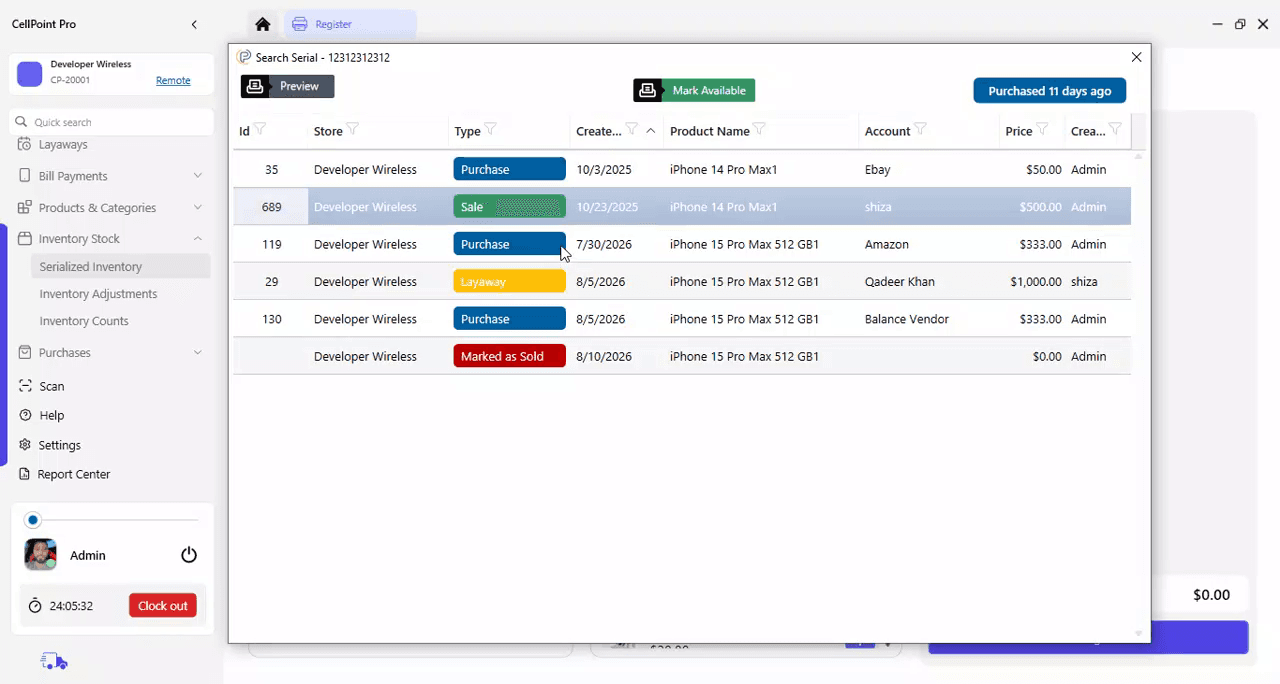
Task: Open filter for the Product Name column
Action: 759,129
